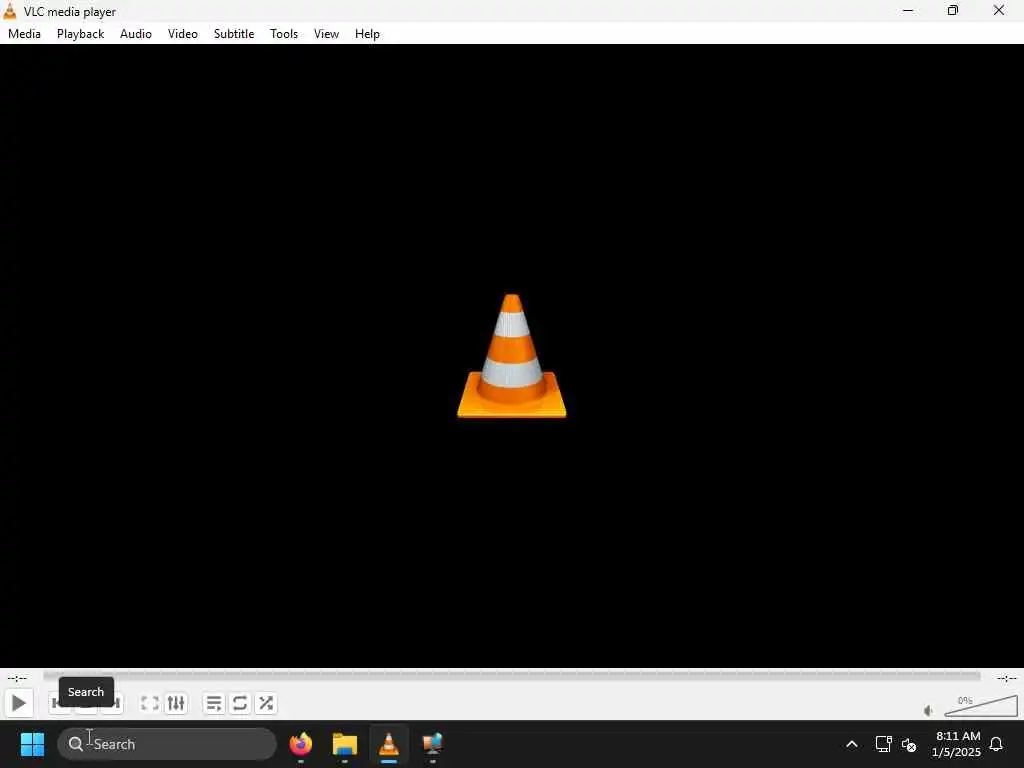Open the Tools menu
This screenshot has height=768, width=1024.
pos(284,34)
